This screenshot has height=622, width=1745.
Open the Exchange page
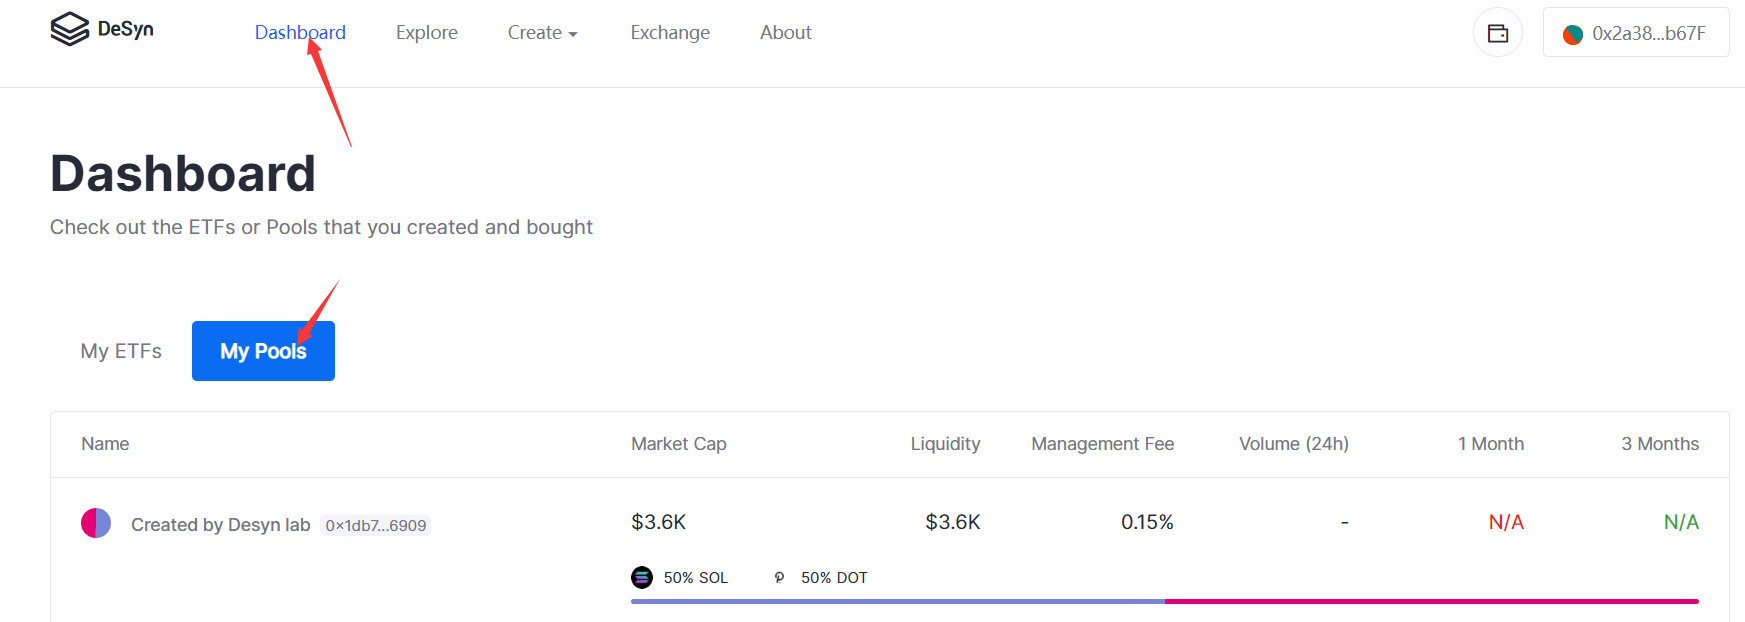point(670,33)
